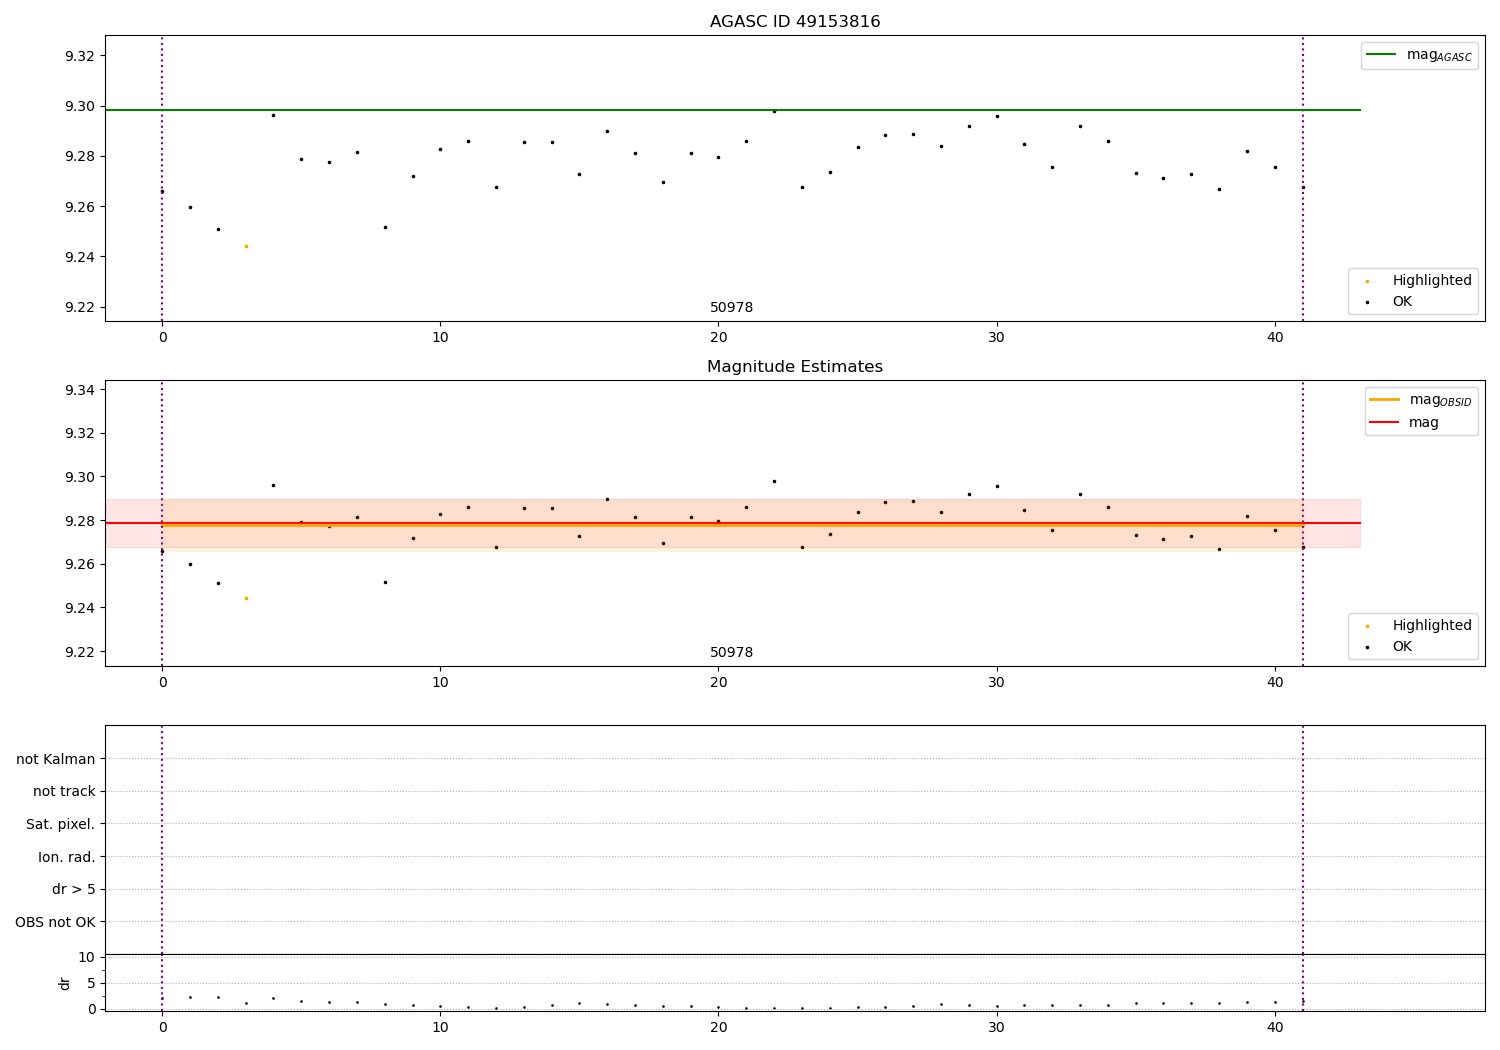Click the 9.32 tick in top plot
Viewport: 1500px width, 1050px height.
(x=79, y=55)
